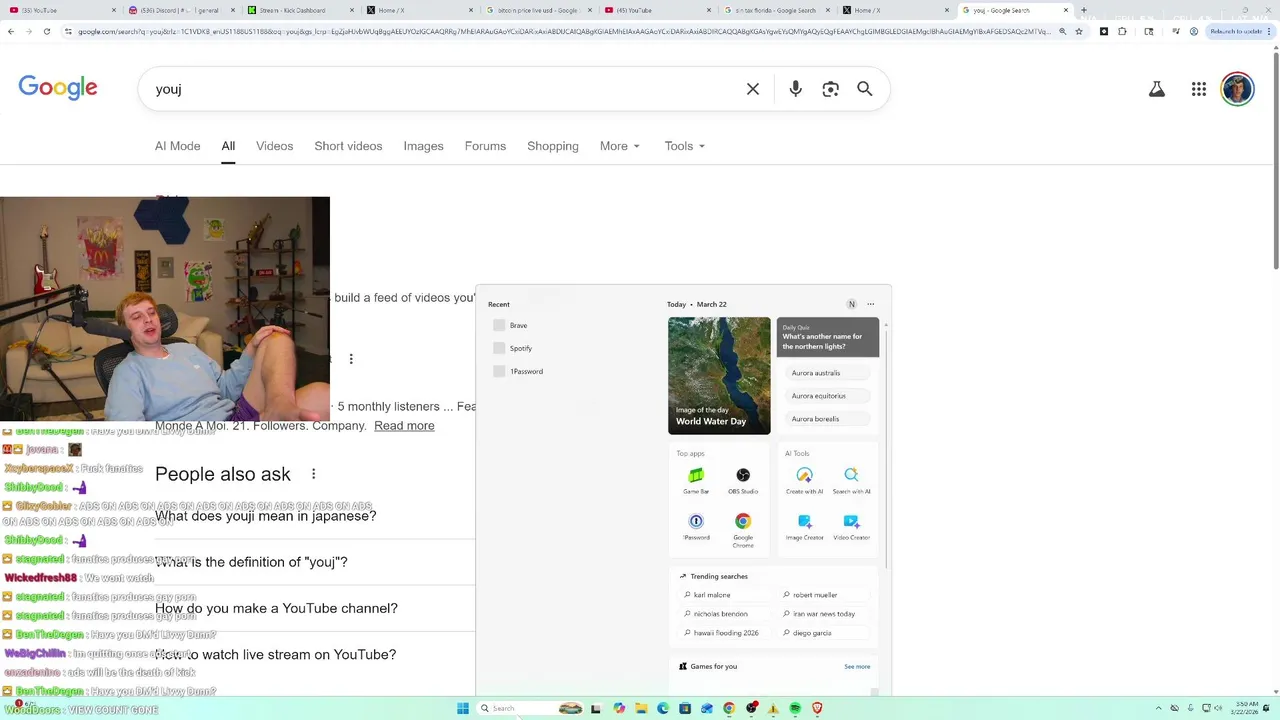Open File Explorer from the taskbar
Screen dimensions: 1280x720
[x=641, y=708]
